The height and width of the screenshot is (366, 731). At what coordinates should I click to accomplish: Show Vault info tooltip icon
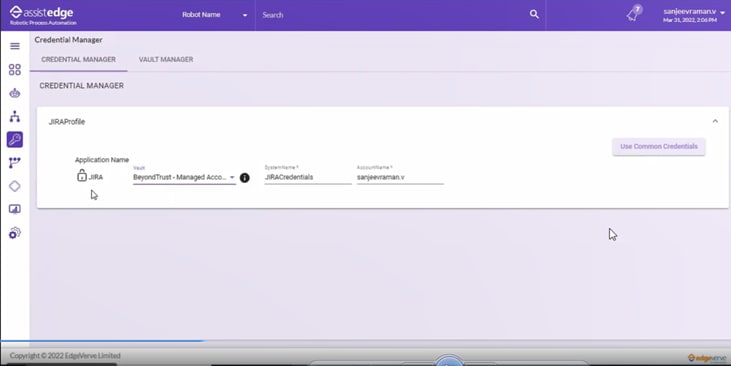pos(245,178)
